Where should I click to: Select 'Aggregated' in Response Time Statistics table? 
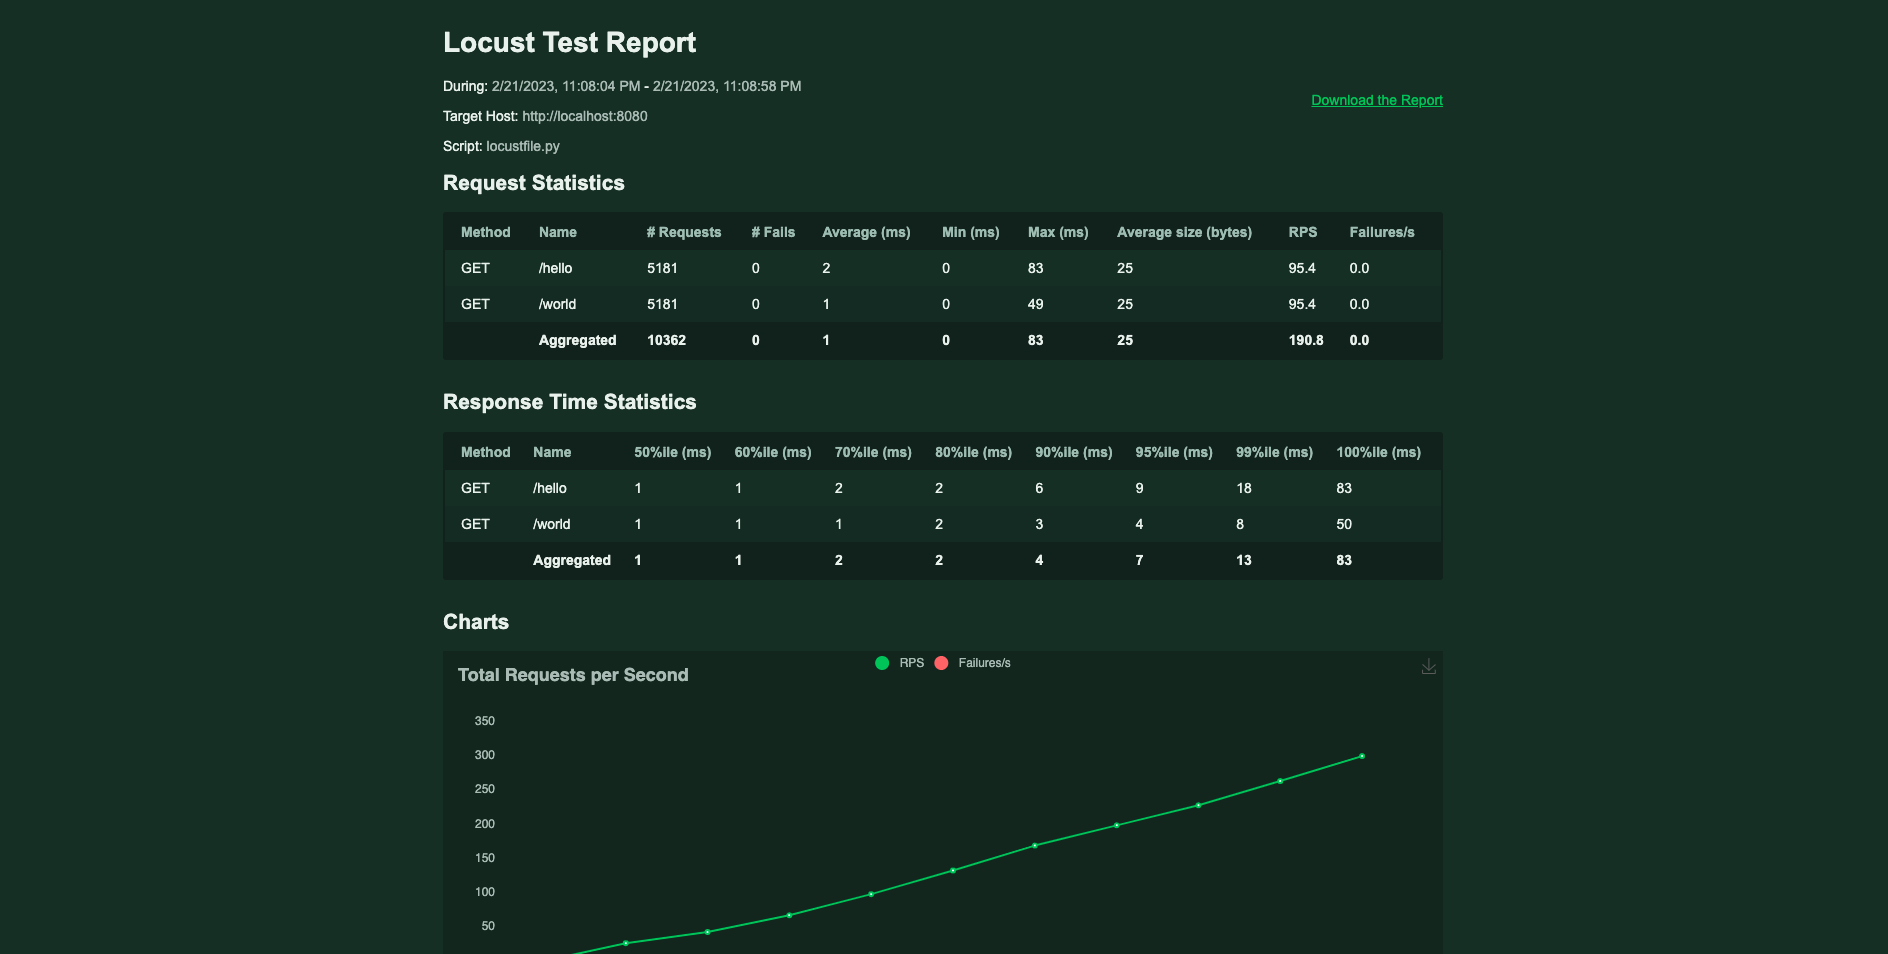571,560
